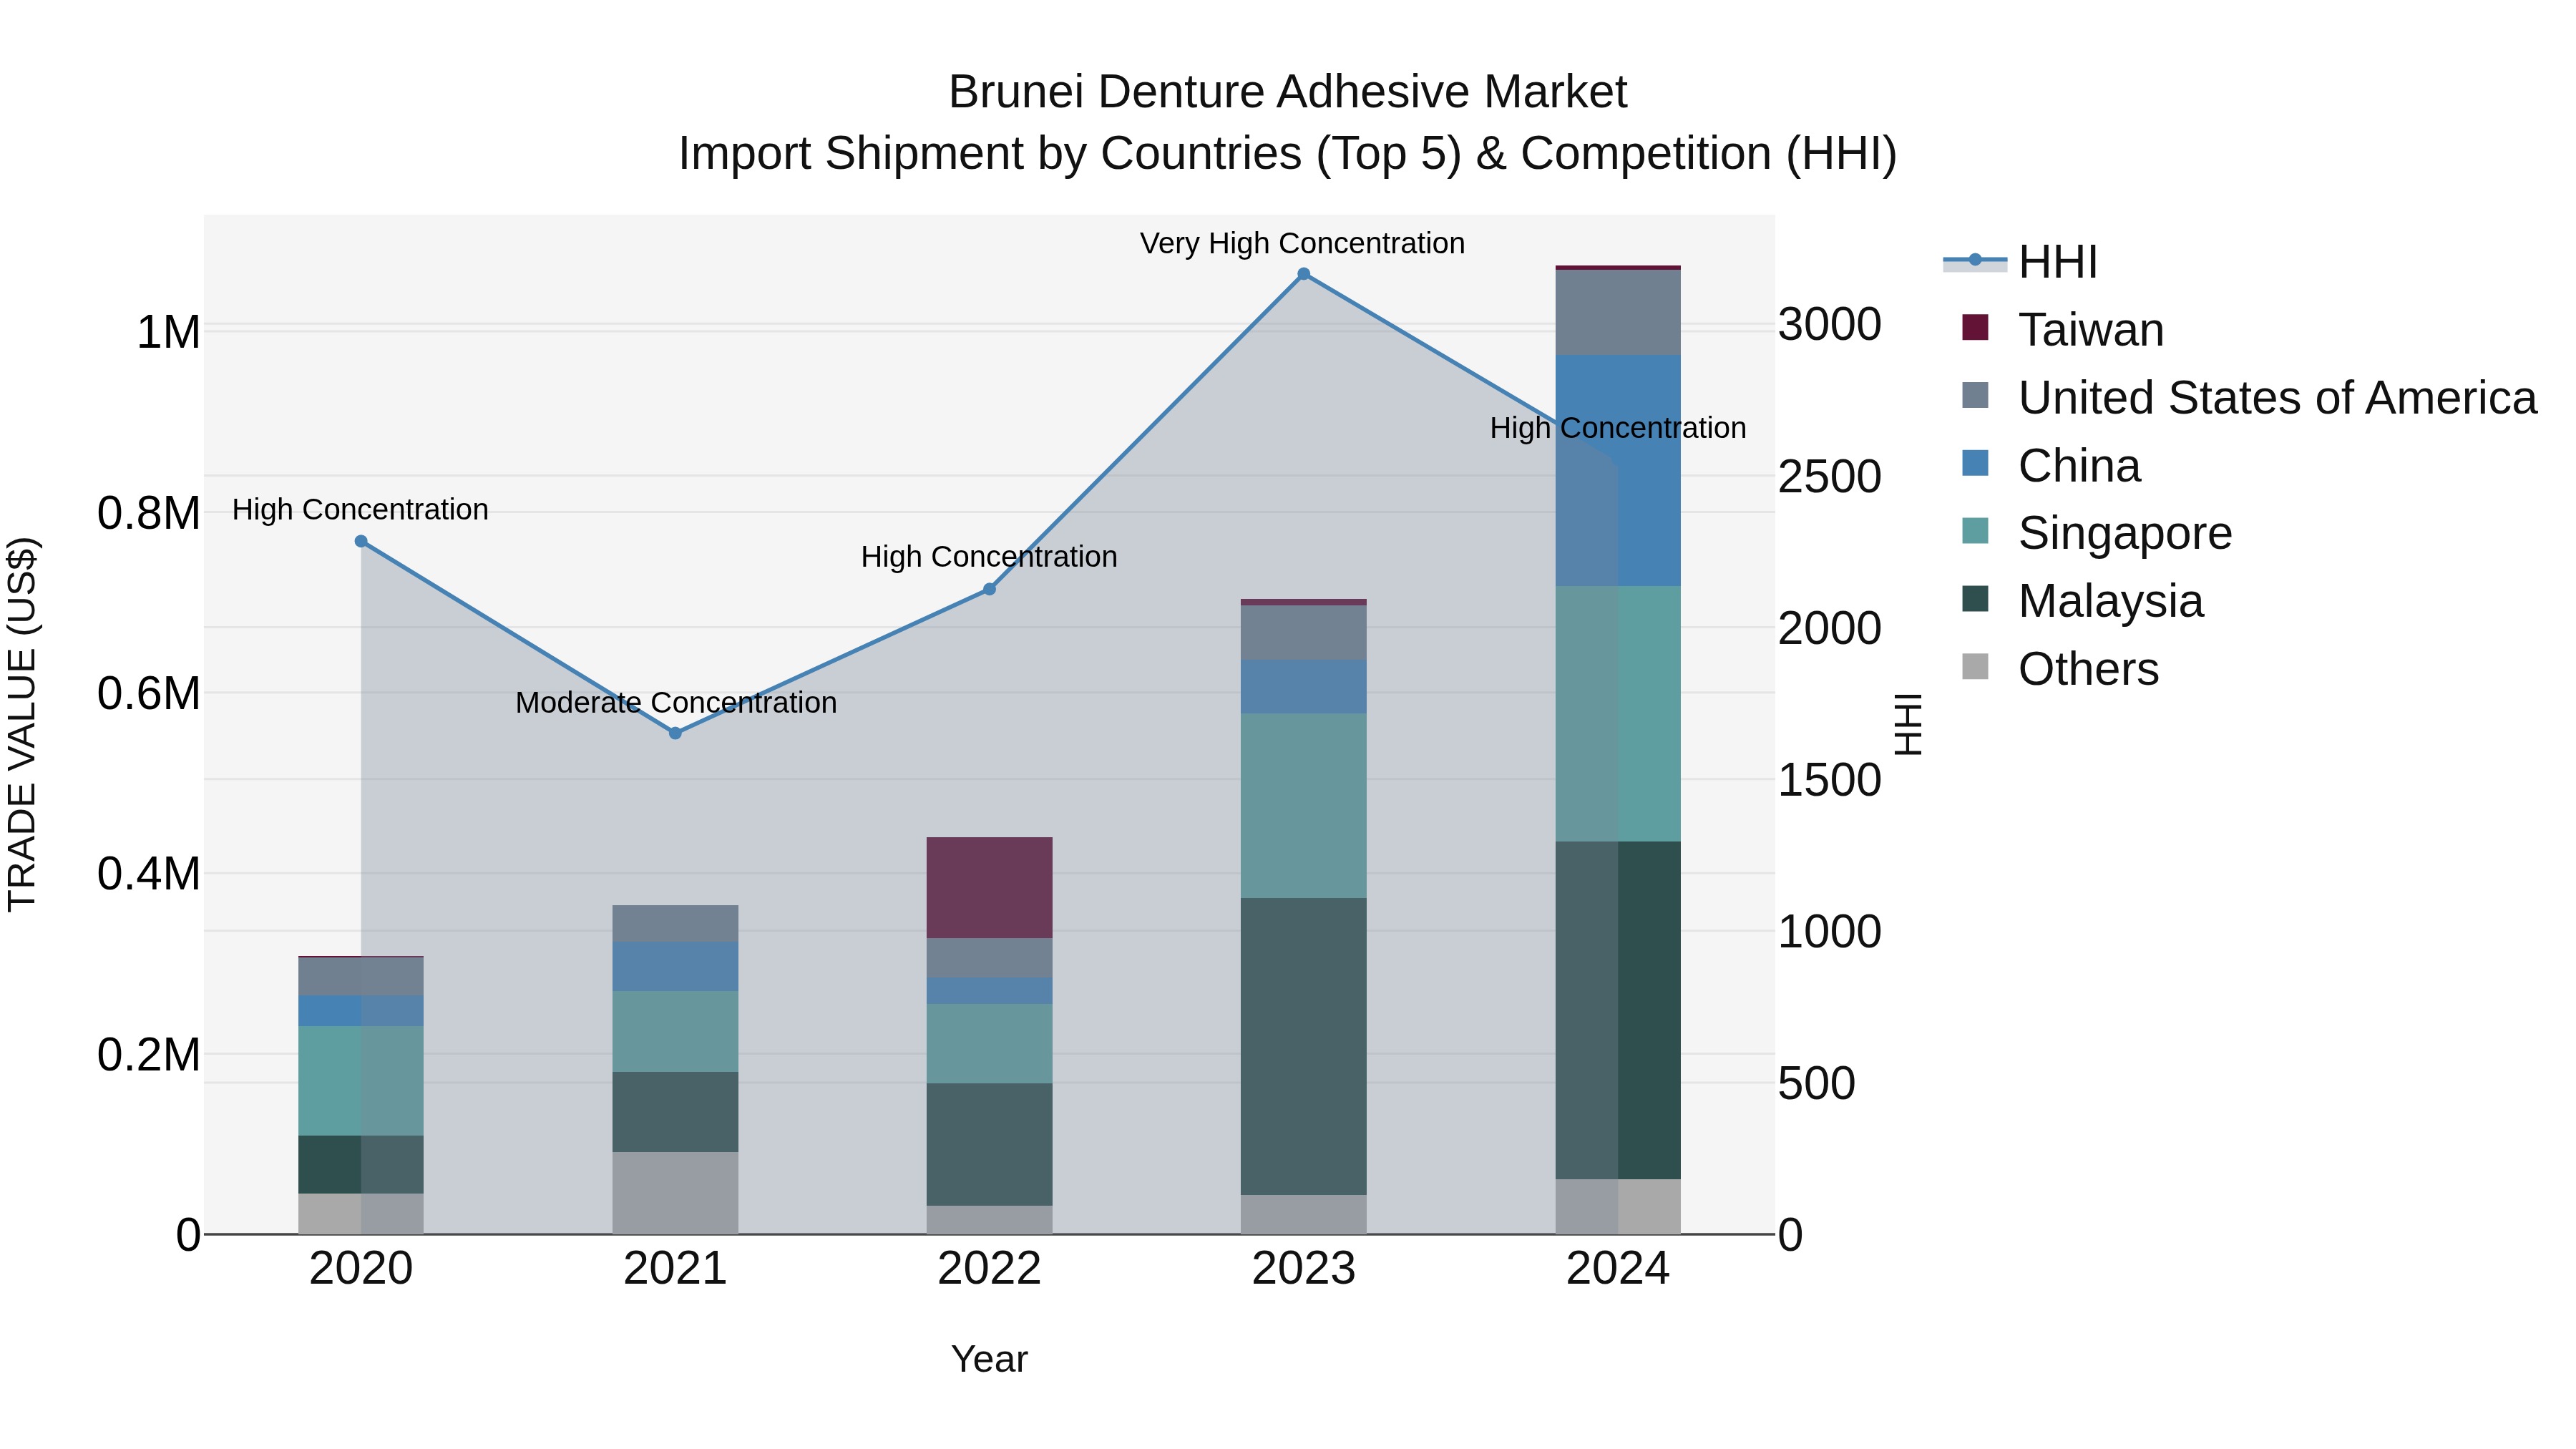Screen dimensions: 2576x1449
Task: Click 'High Concentration' label above 2022
Action: [x=989, y=557]
